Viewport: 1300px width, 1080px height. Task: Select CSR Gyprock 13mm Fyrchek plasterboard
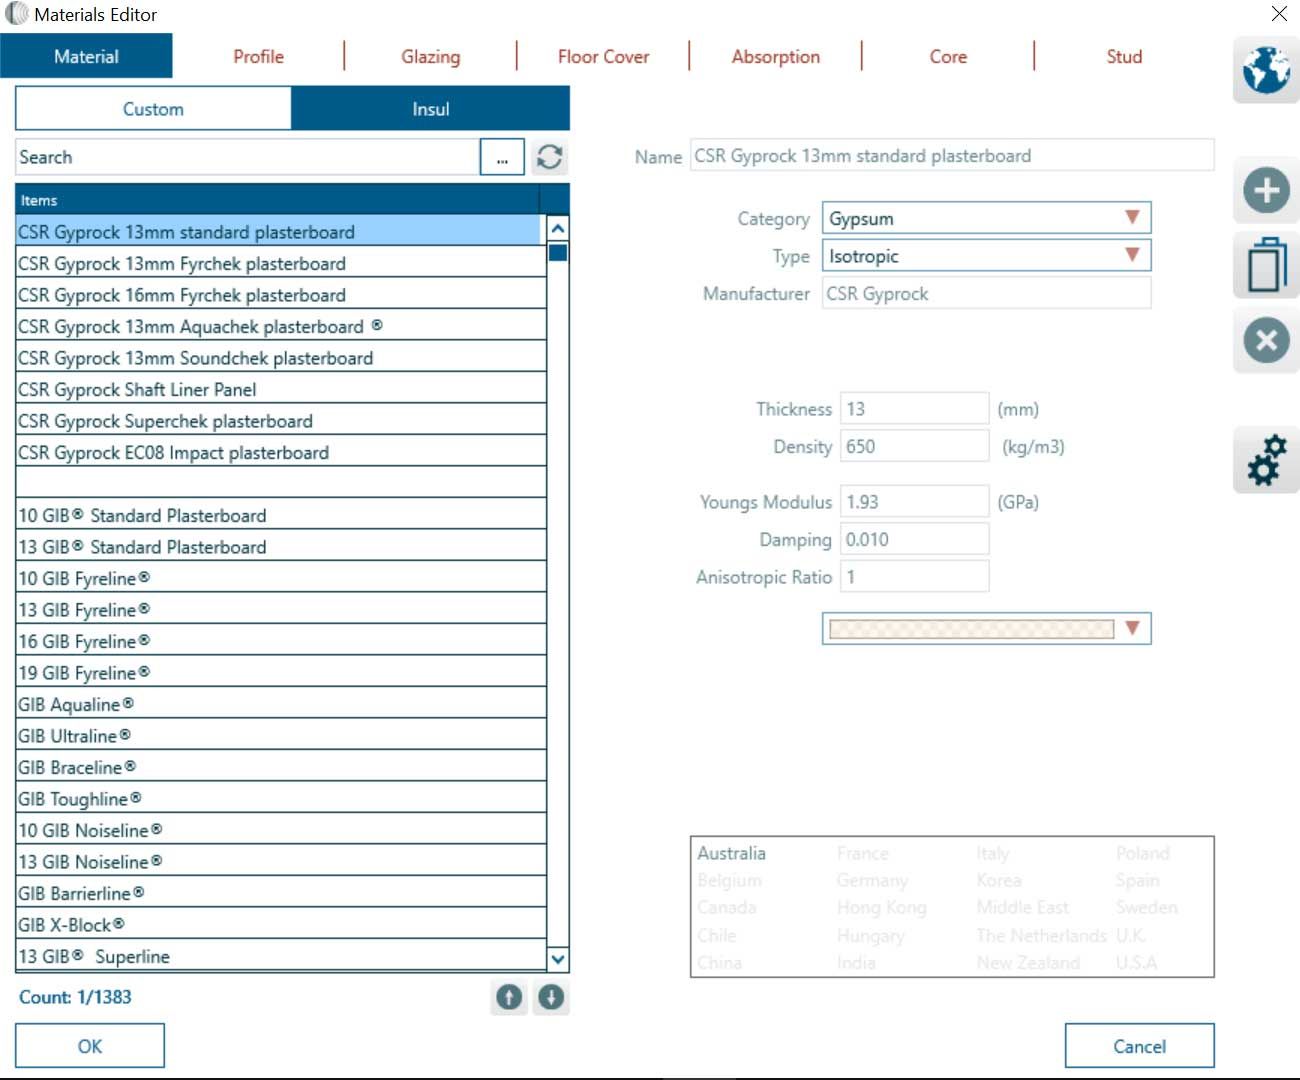tap(281, 264)
